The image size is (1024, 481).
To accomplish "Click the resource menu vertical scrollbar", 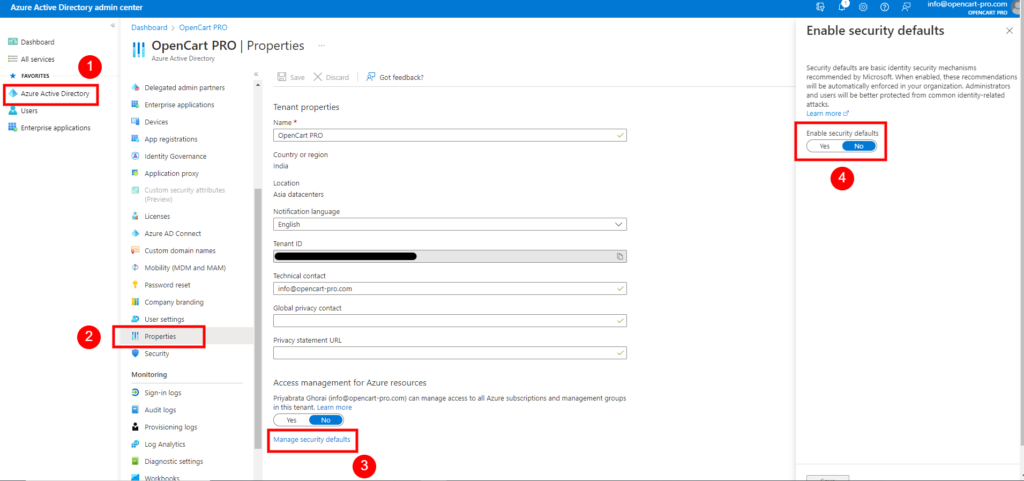I will pos(257,318).
